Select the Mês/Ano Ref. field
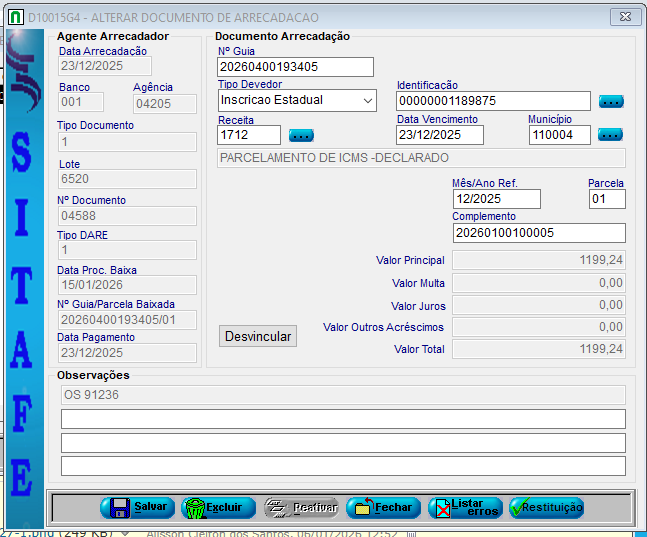 [x=496, y=199]
